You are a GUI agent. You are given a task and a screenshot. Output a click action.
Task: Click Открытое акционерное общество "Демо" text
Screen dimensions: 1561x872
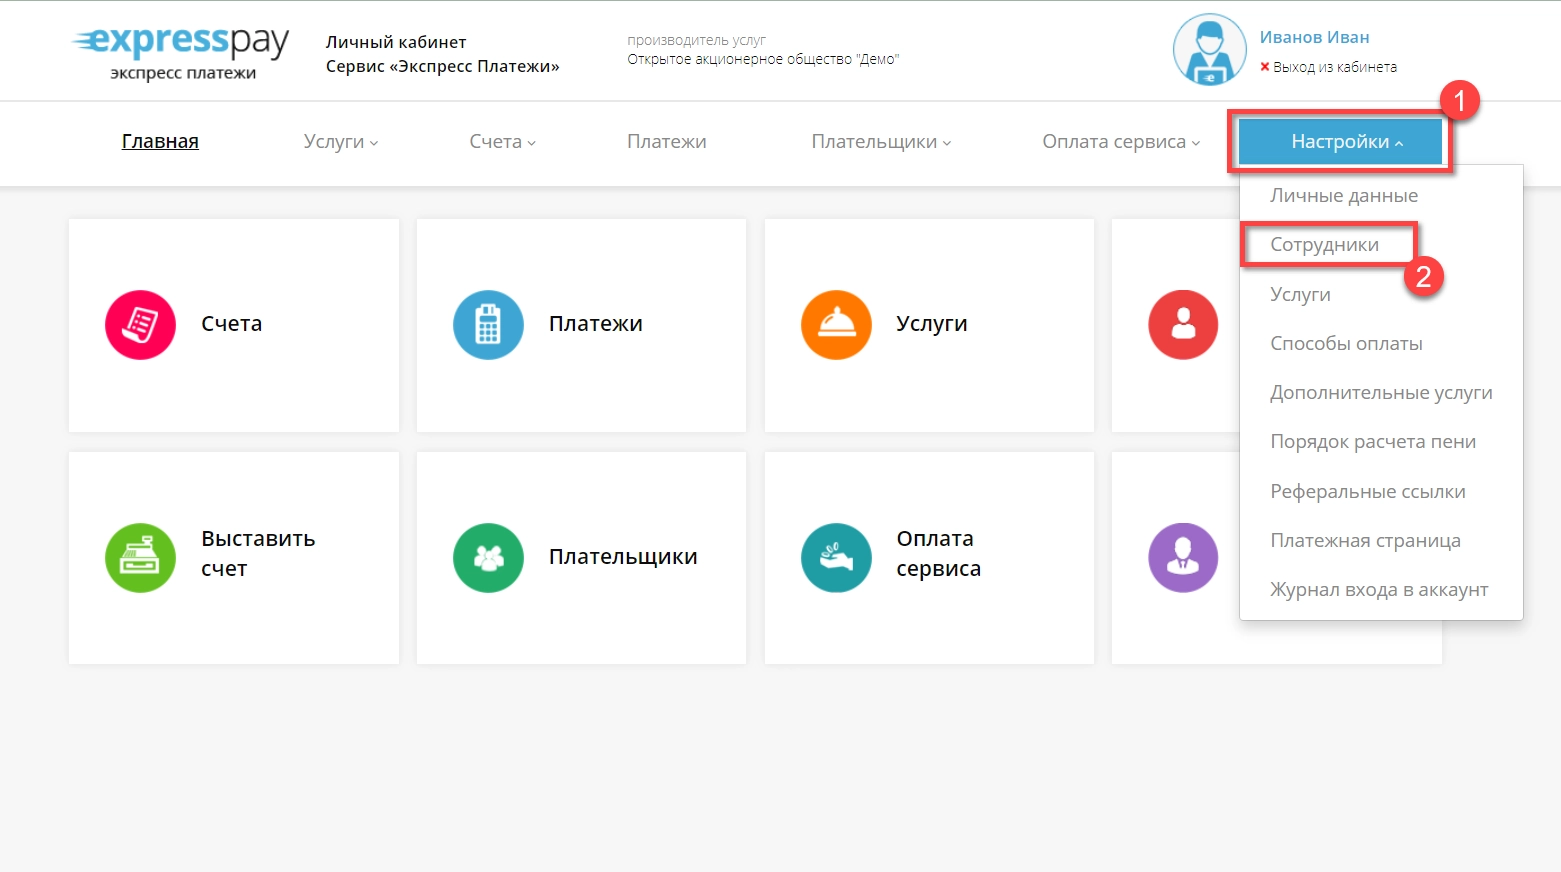tap(763, 59)
